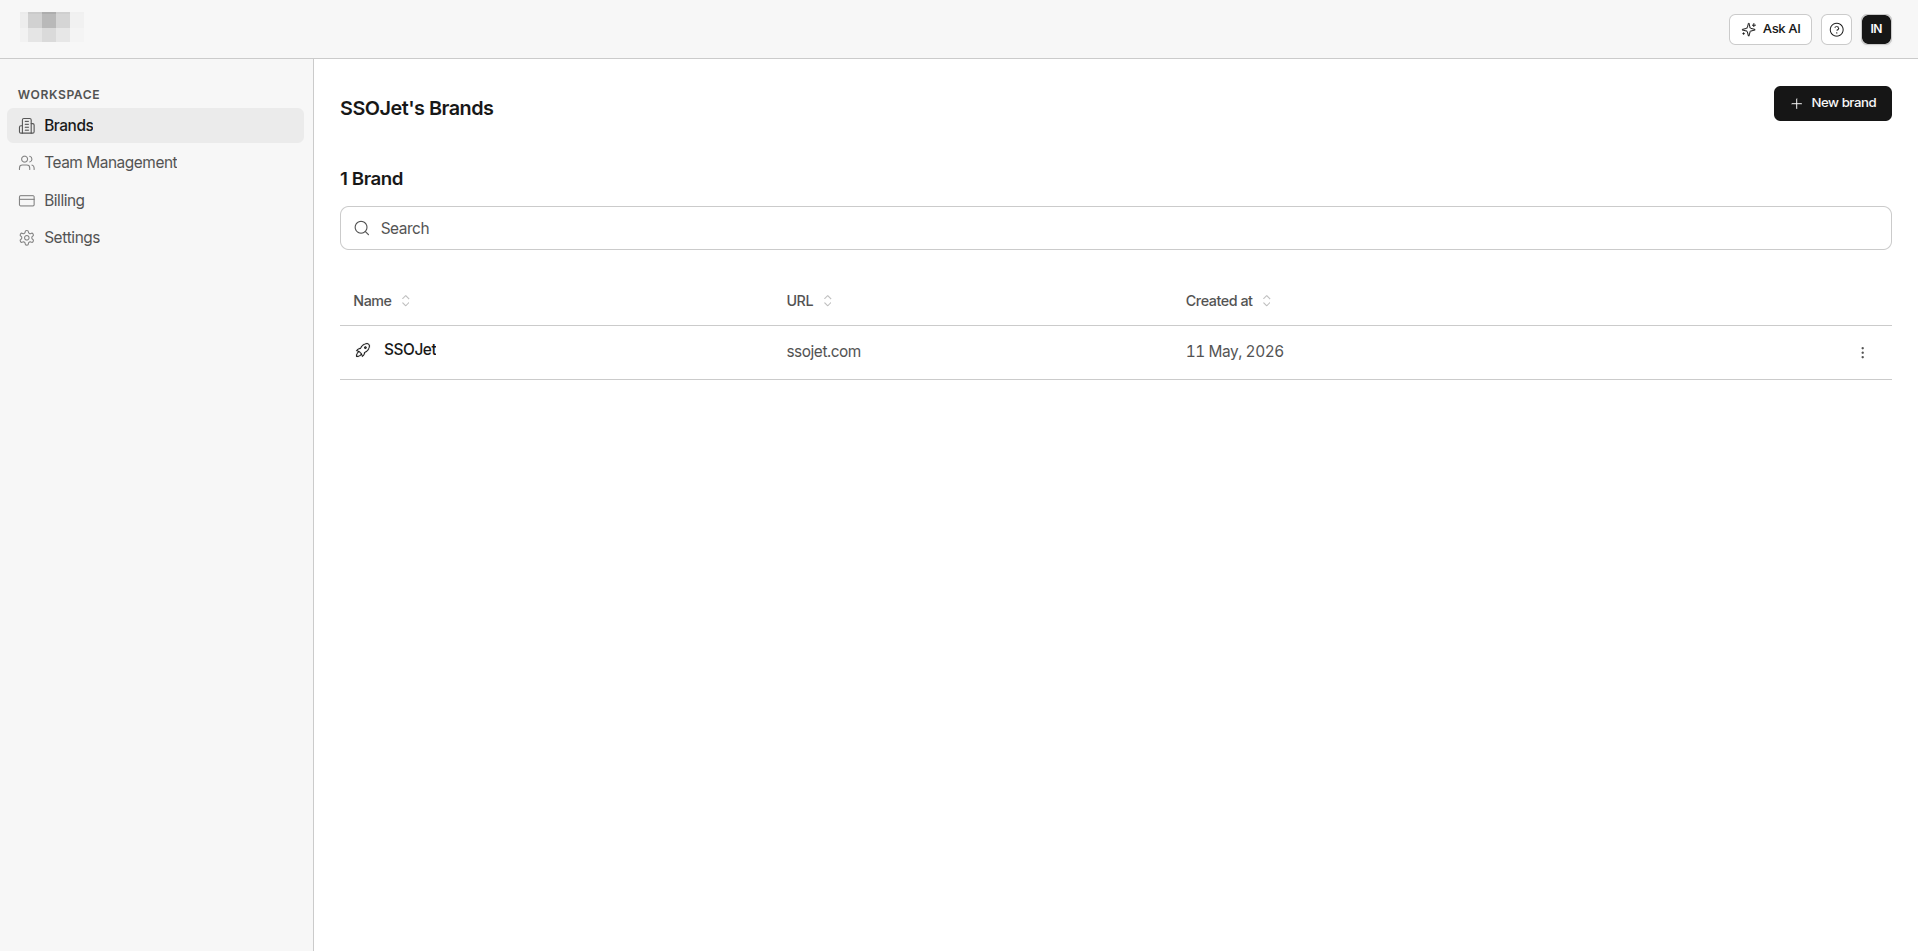1918x951 pixels.
Task: Click the sparkle icon in Ask AI
Action: [1748, 30]
